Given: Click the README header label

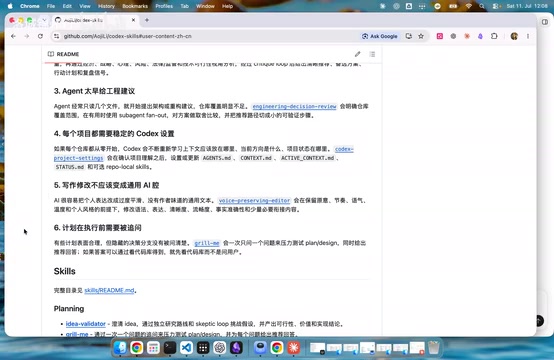Looking at the screenshot, I should (x=67, y=54).
